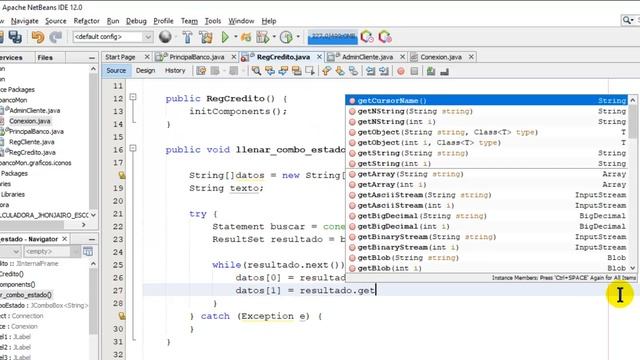
Task: Open the Navigator empty filter combo
Action: (51, 251)
